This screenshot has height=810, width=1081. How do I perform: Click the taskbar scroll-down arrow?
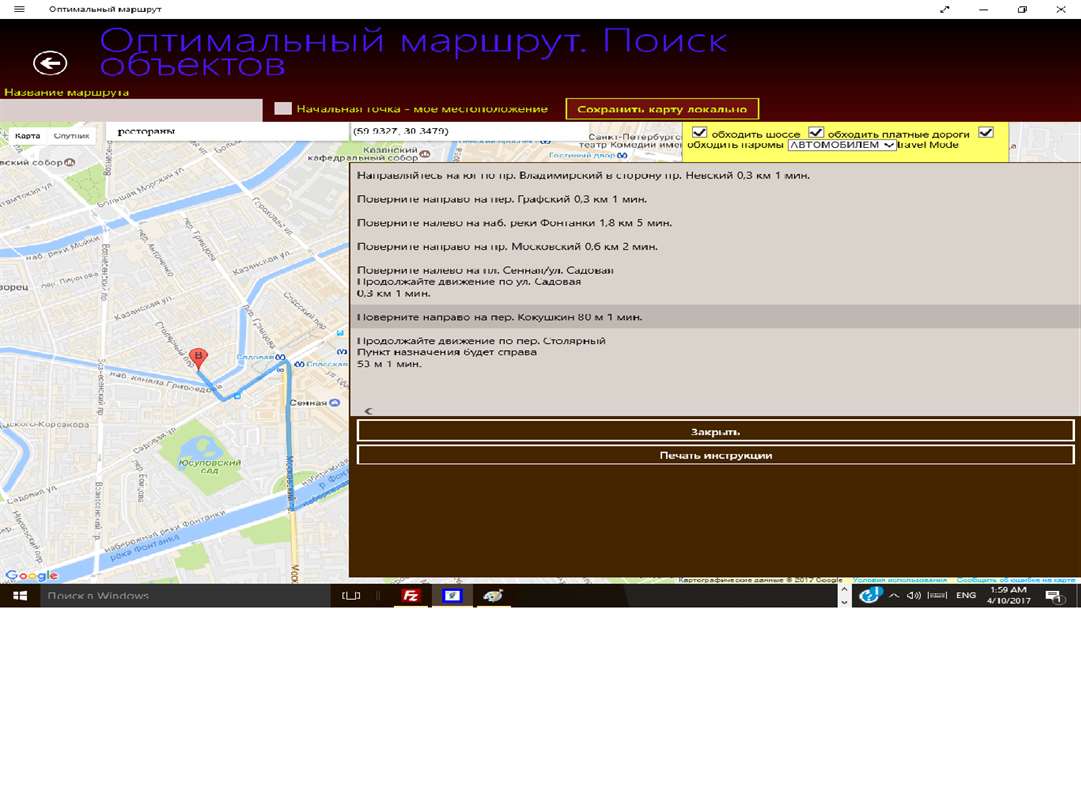coord(844,602)
